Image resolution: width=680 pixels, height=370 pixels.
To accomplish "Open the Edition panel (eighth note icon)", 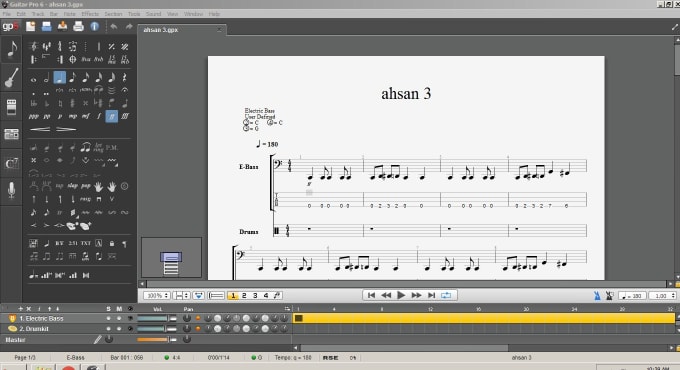I will pos(12,49).
